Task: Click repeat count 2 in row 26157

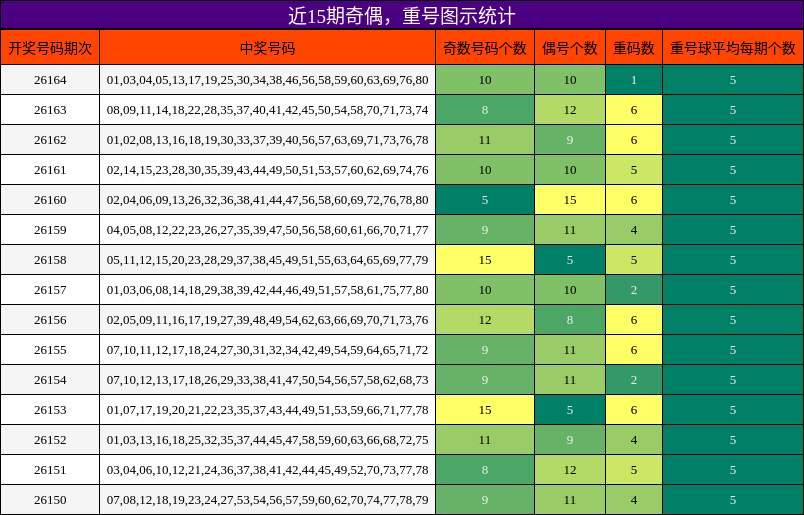Action: (634, 290)
